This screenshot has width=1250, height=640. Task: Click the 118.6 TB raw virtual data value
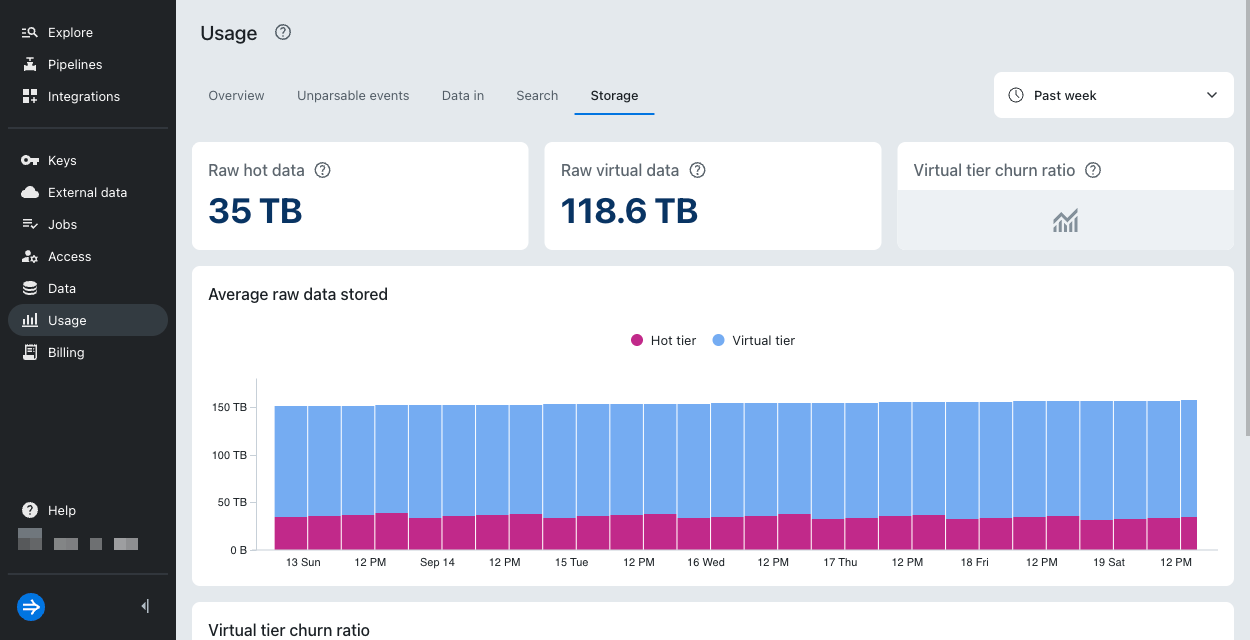click(x=629, y=211)
